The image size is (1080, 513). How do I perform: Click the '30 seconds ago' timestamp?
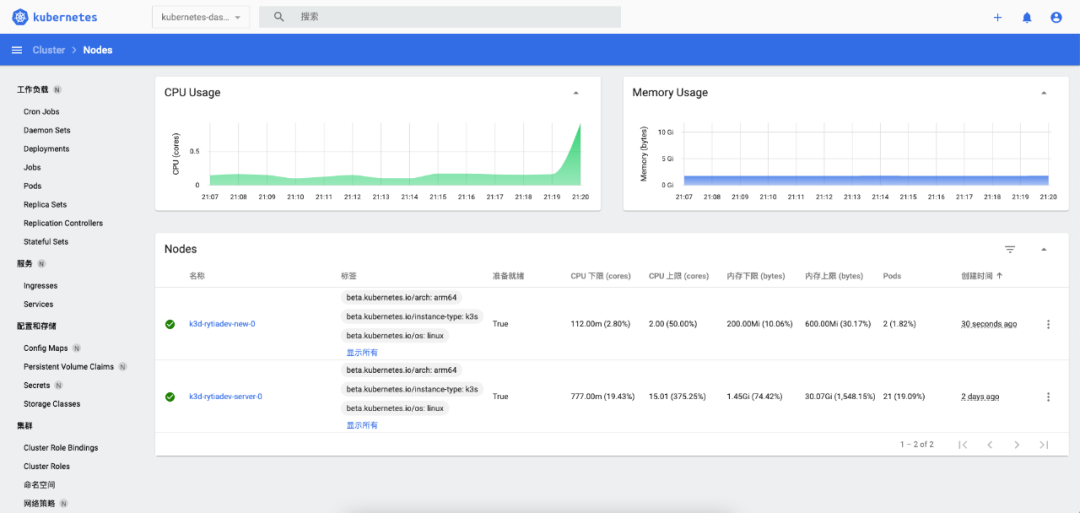pos(989,324)
